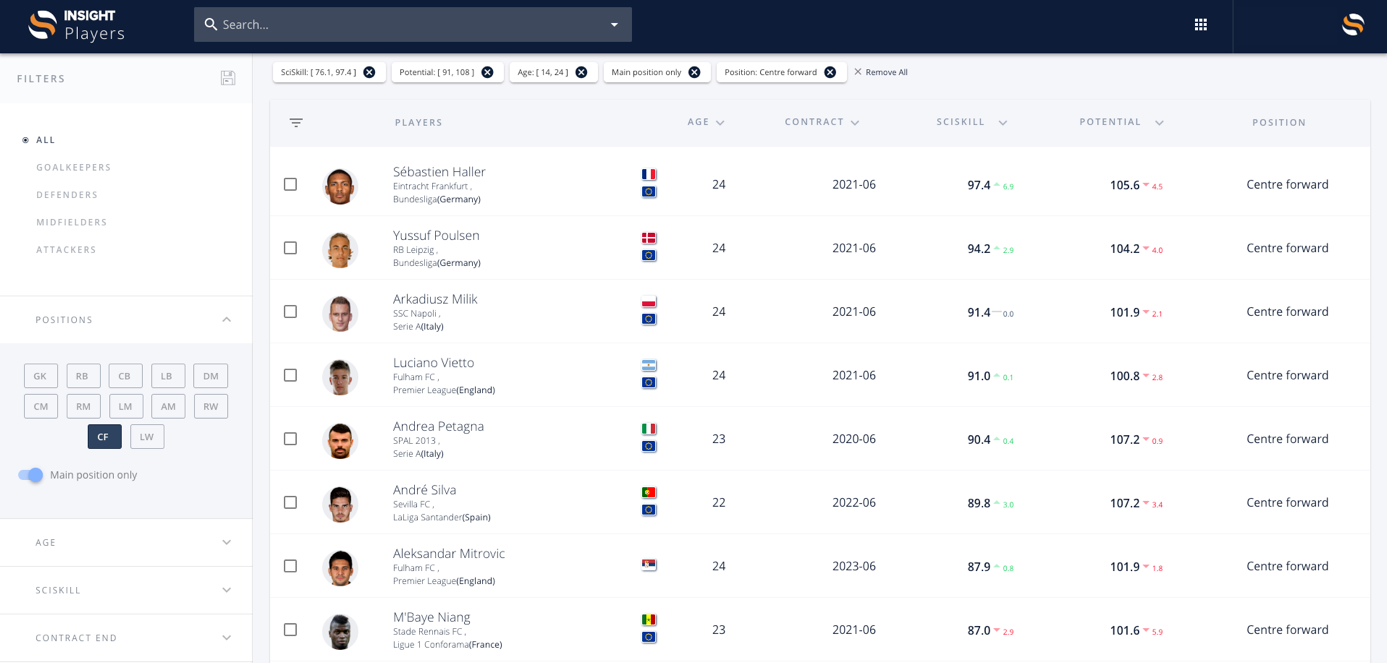This screenshot has width=1387, height=663.
Task: Click the Portugal flag for André Silva
Action: click(649, 493)
